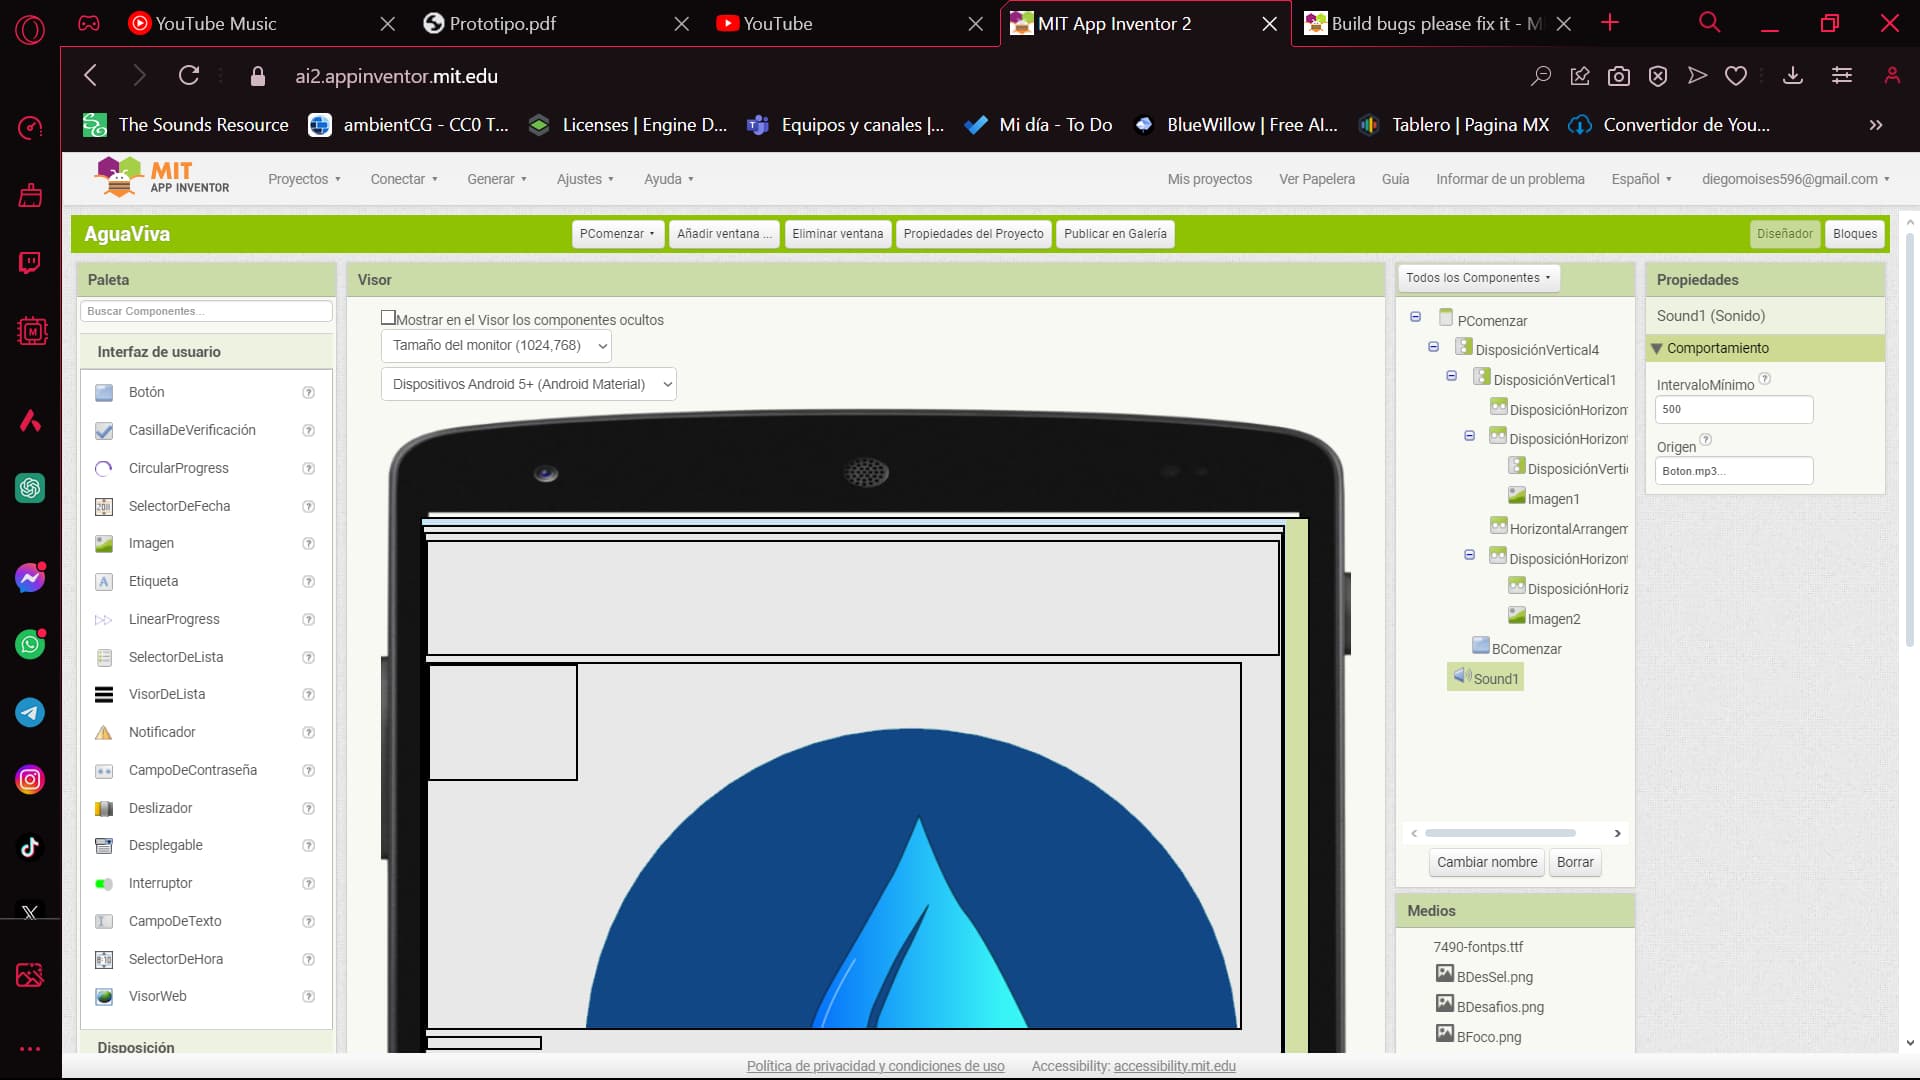This screenshot has width=1920, height=1080.
Task: Select the VisorWeb component in the palette
Action: (x=157, y=996)
